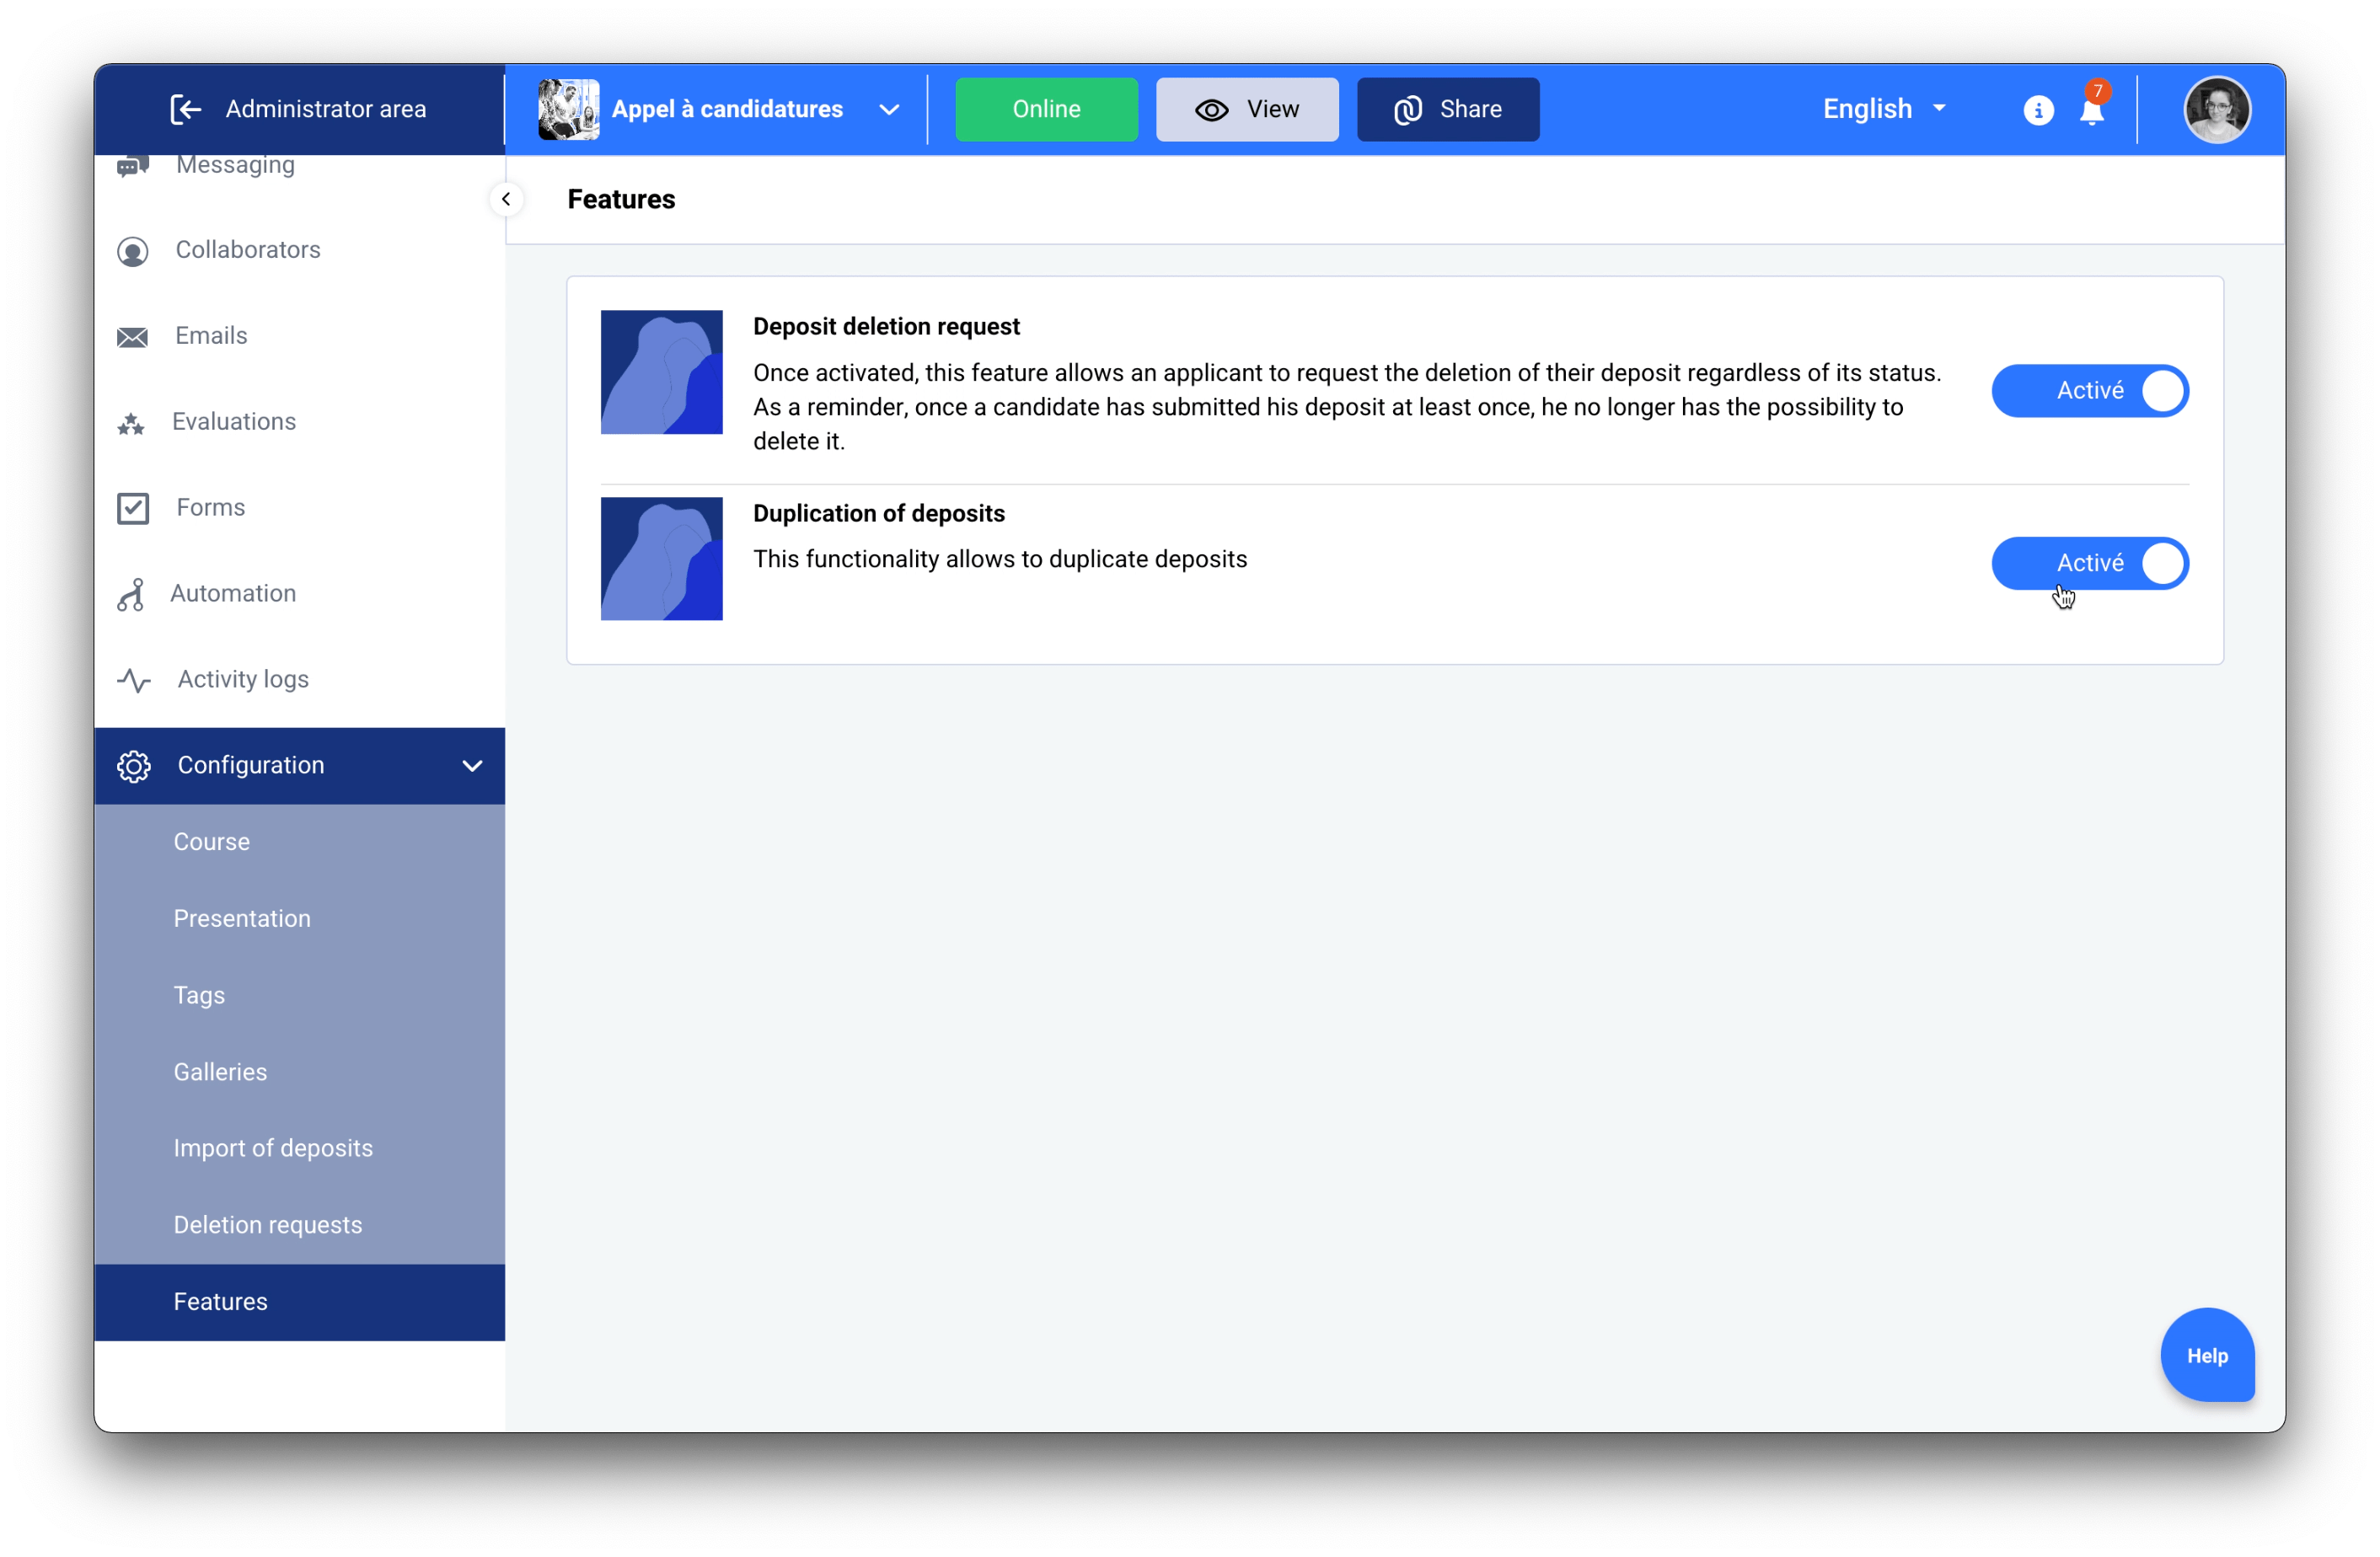The width and height of the screenshot is (2380, 1557).
Task: Open Galleries configuration
Action: coord(299,1072)
